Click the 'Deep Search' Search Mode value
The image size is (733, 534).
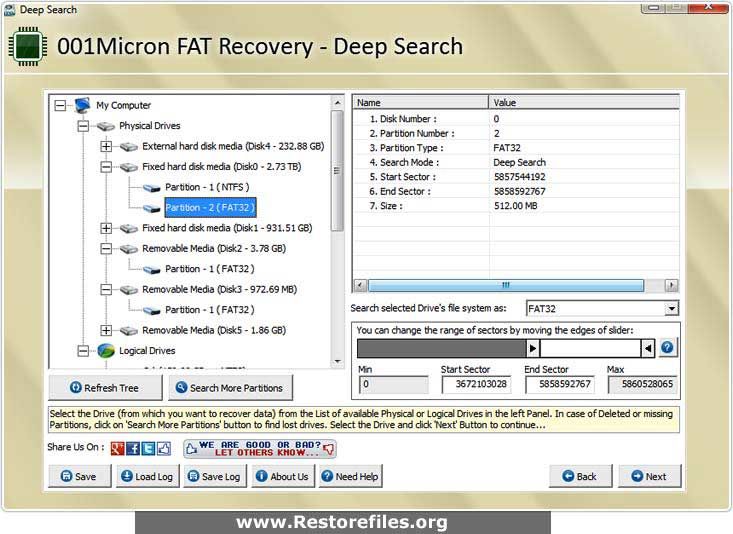pos(519,162)
